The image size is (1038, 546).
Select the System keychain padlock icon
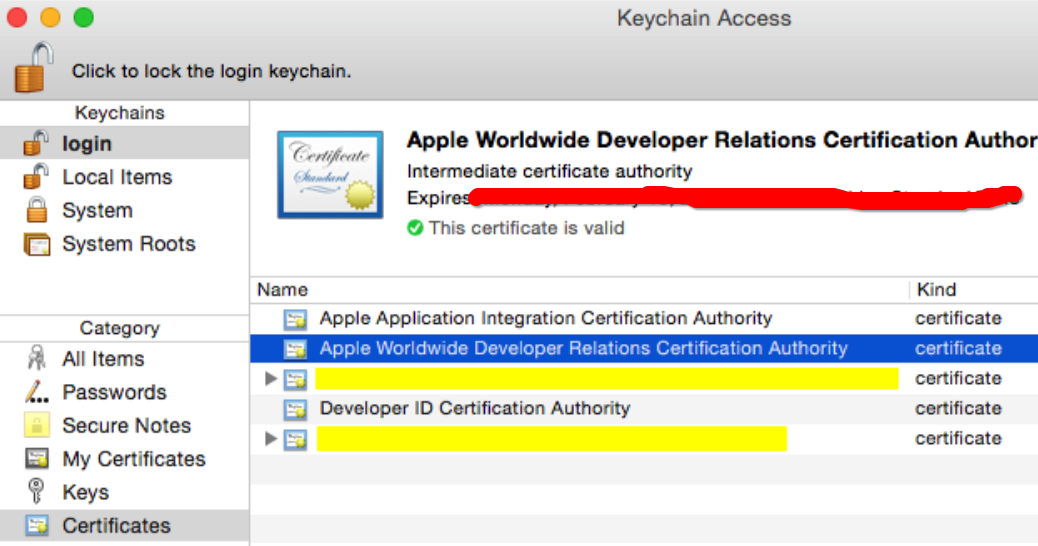tap(37, 211)
